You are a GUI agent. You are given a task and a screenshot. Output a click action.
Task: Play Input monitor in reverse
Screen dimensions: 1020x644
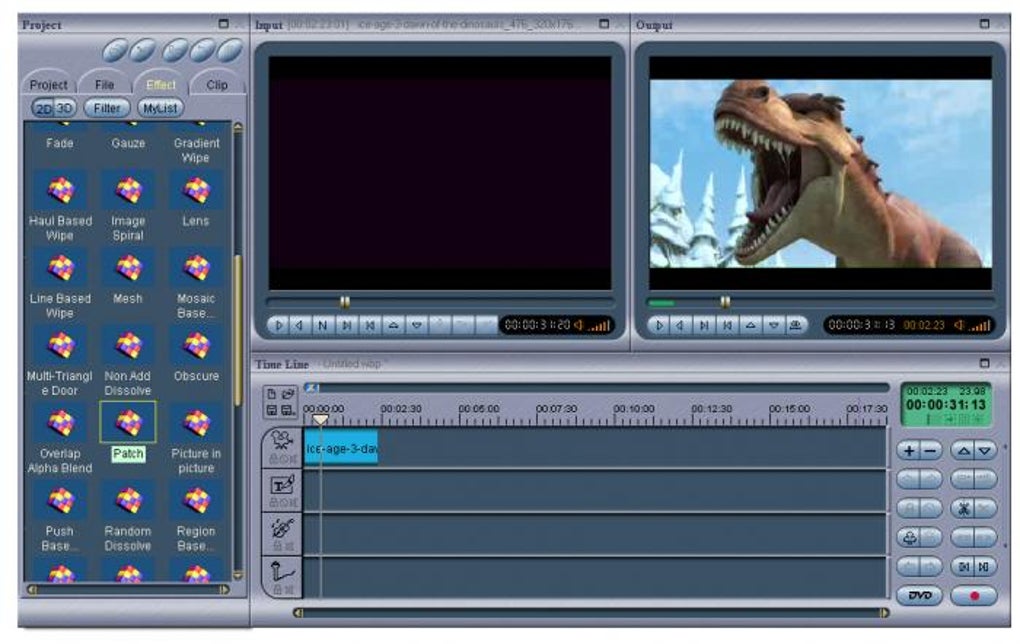(x=299, y=325)
